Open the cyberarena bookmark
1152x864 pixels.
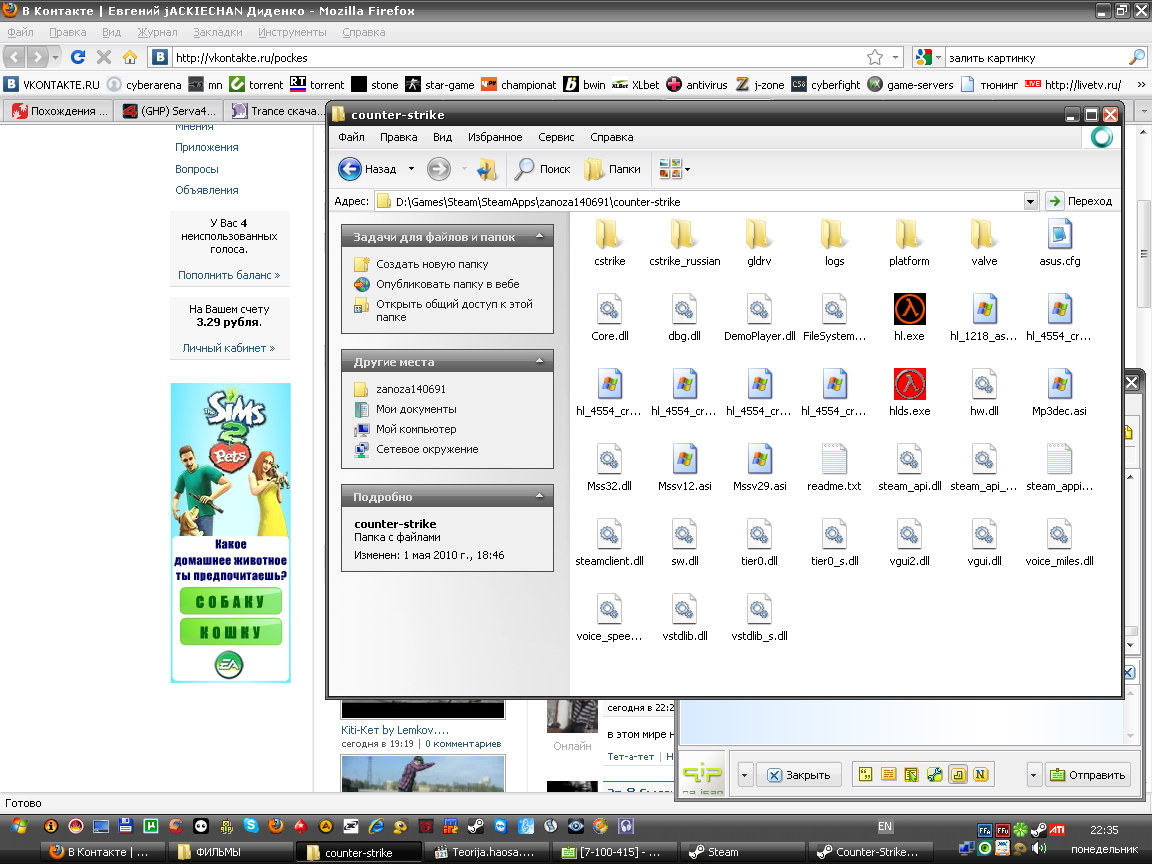coord(144,84)
